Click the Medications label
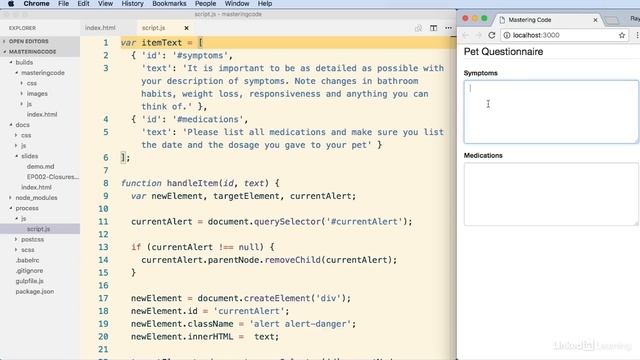640x360 pixels. 483,156
